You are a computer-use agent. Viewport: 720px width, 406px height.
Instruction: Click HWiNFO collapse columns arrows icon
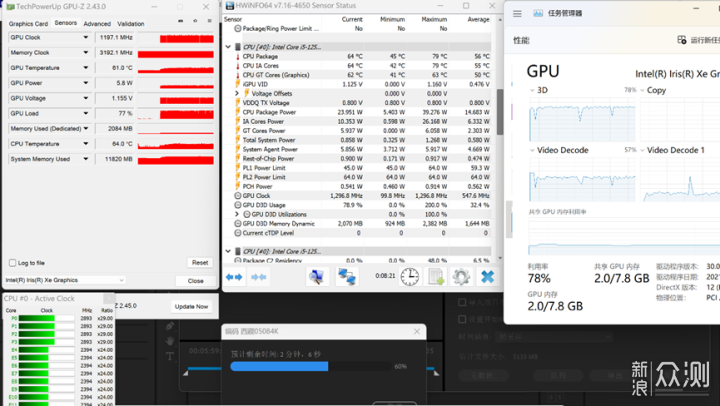[x=259, y=277]
